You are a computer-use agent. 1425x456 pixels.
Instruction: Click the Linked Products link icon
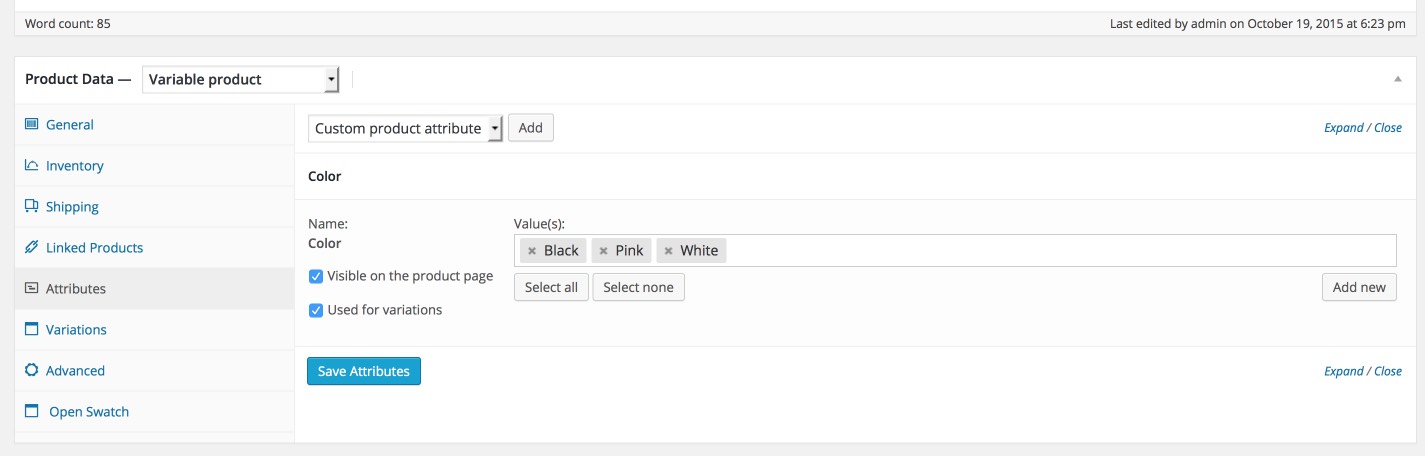[x=31, y=248]
